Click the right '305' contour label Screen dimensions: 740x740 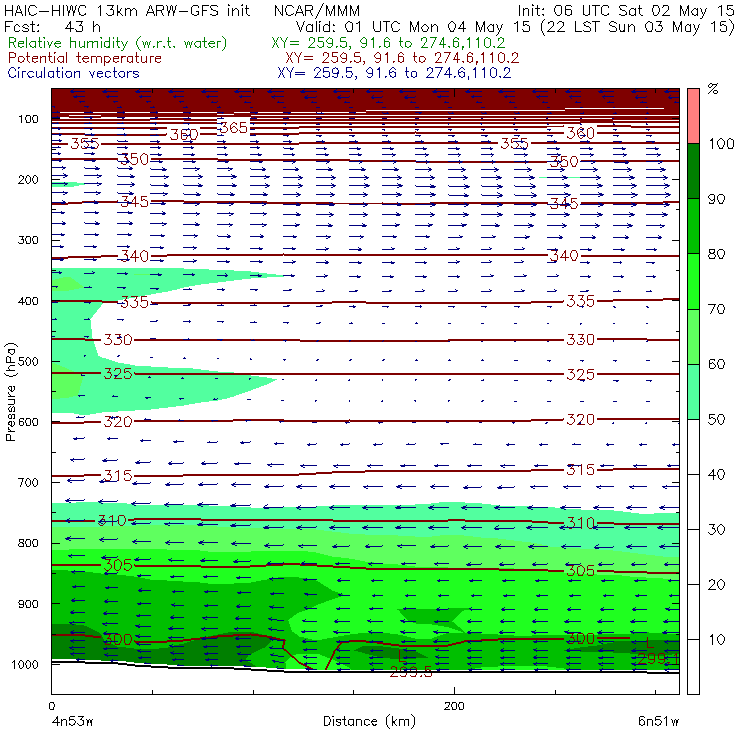[x=580, y=571]
